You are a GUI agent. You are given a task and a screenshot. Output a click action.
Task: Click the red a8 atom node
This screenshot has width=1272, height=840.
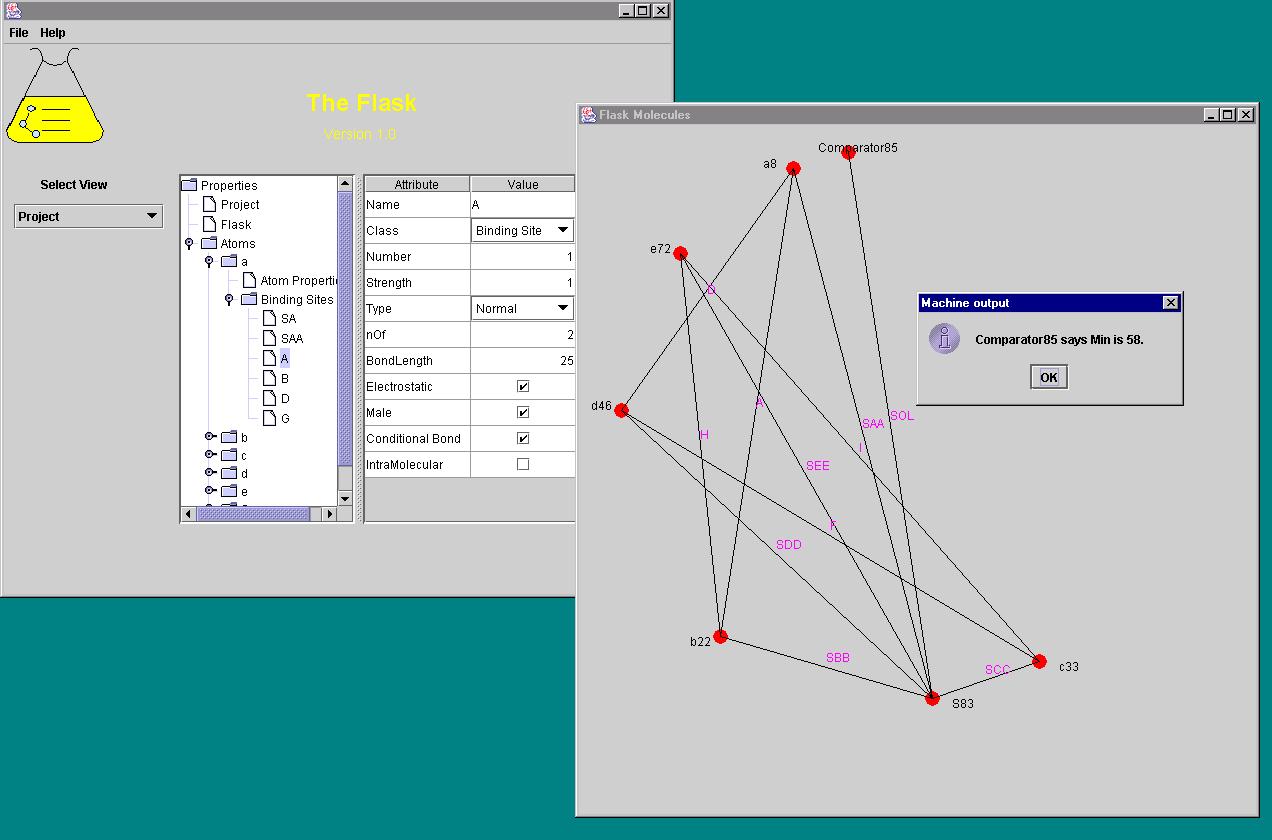(x=793, y=169)
